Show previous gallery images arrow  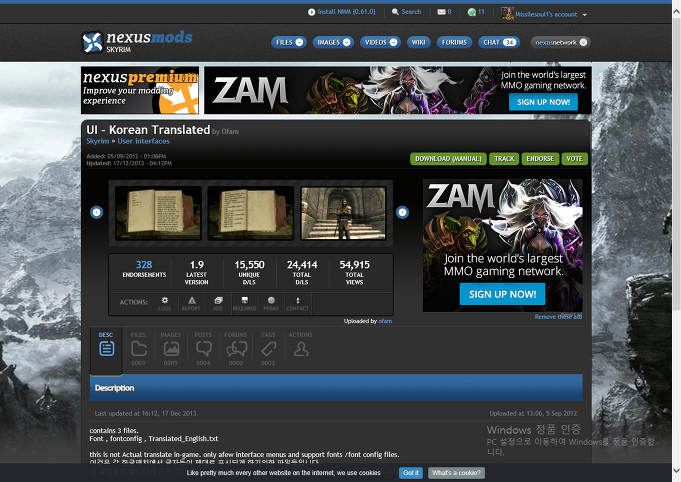96,212
